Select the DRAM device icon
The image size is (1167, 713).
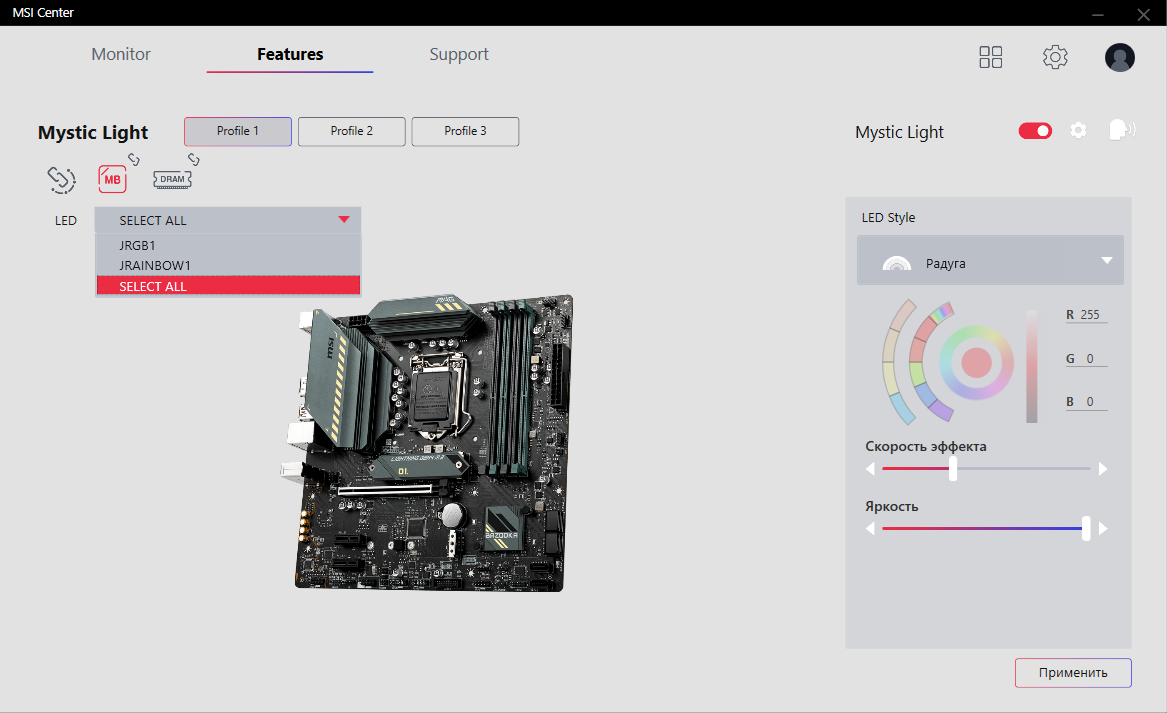(172, 179)
